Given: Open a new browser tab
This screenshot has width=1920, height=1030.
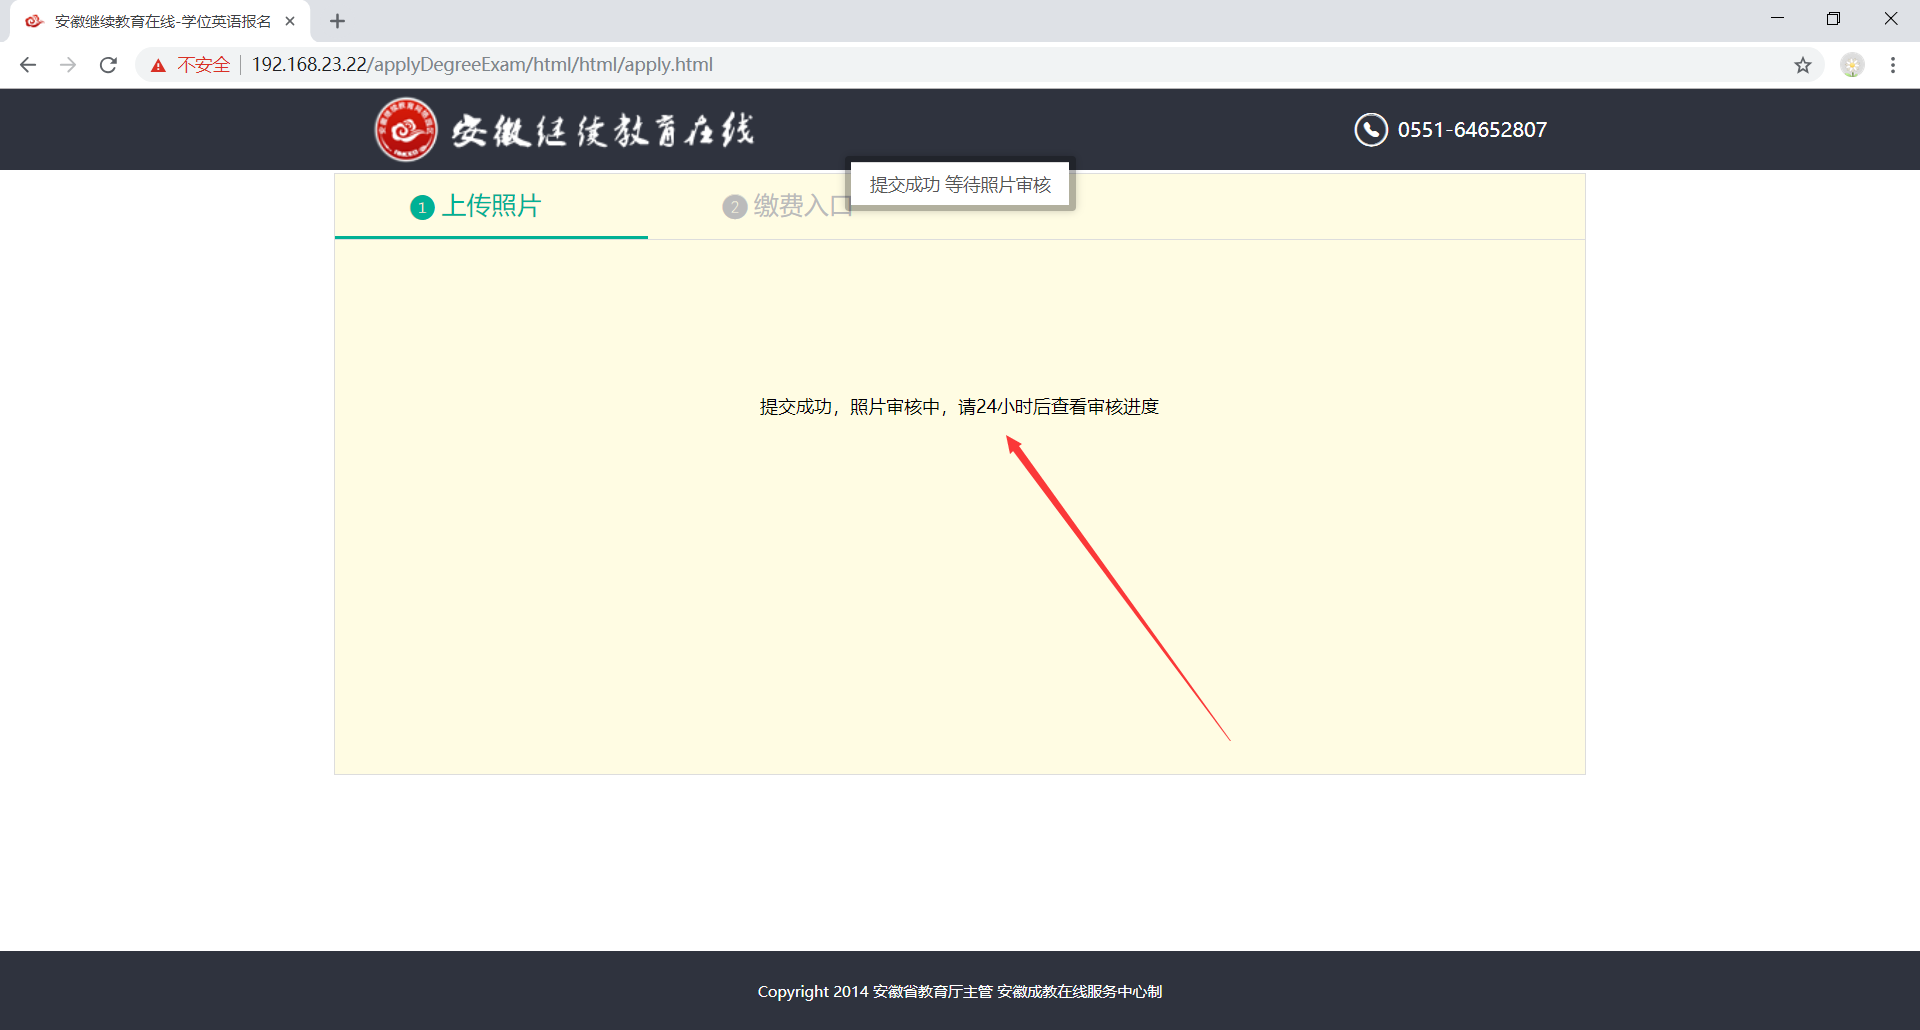Looking at the screenshot, I should 337,21.
